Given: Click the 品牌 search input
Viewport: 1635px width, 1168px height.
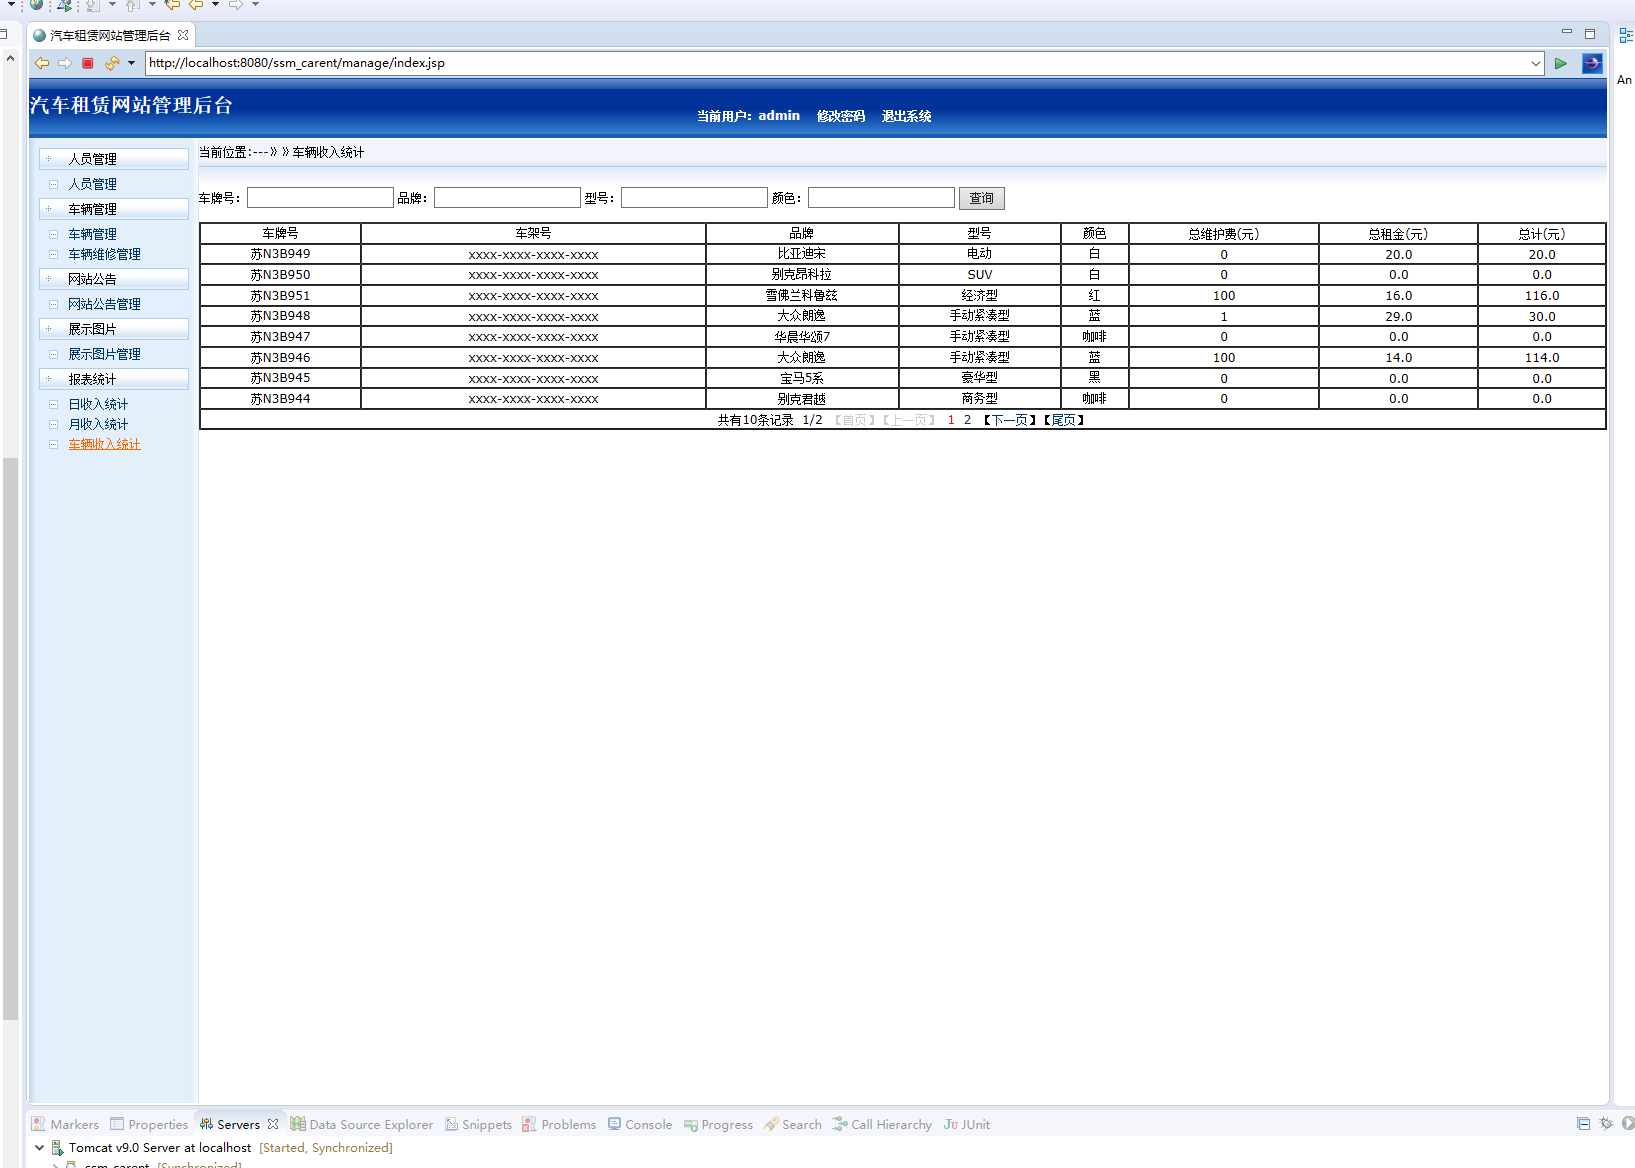Looking at the screenshot, I should pyautogui.click(x=507, y=198).
